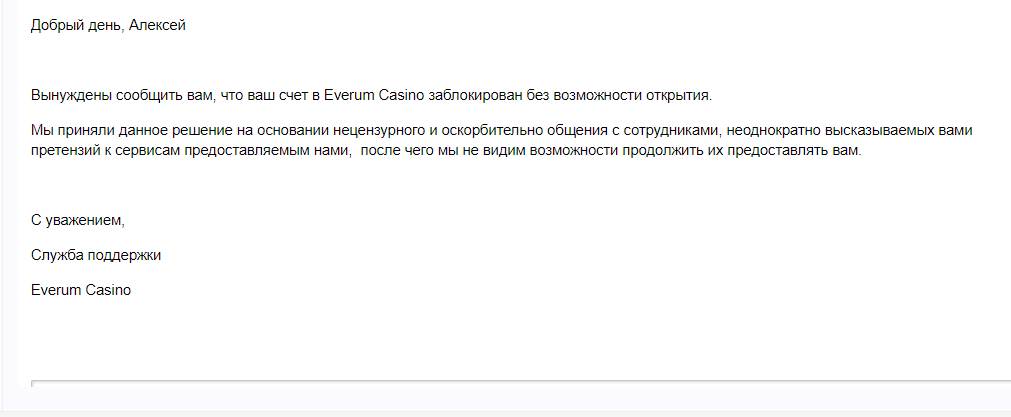Click 'Everum Casino' in the blocked account sentence
Image resolution: width=1011 pixels, height=417 pixels.
[373, 96]
